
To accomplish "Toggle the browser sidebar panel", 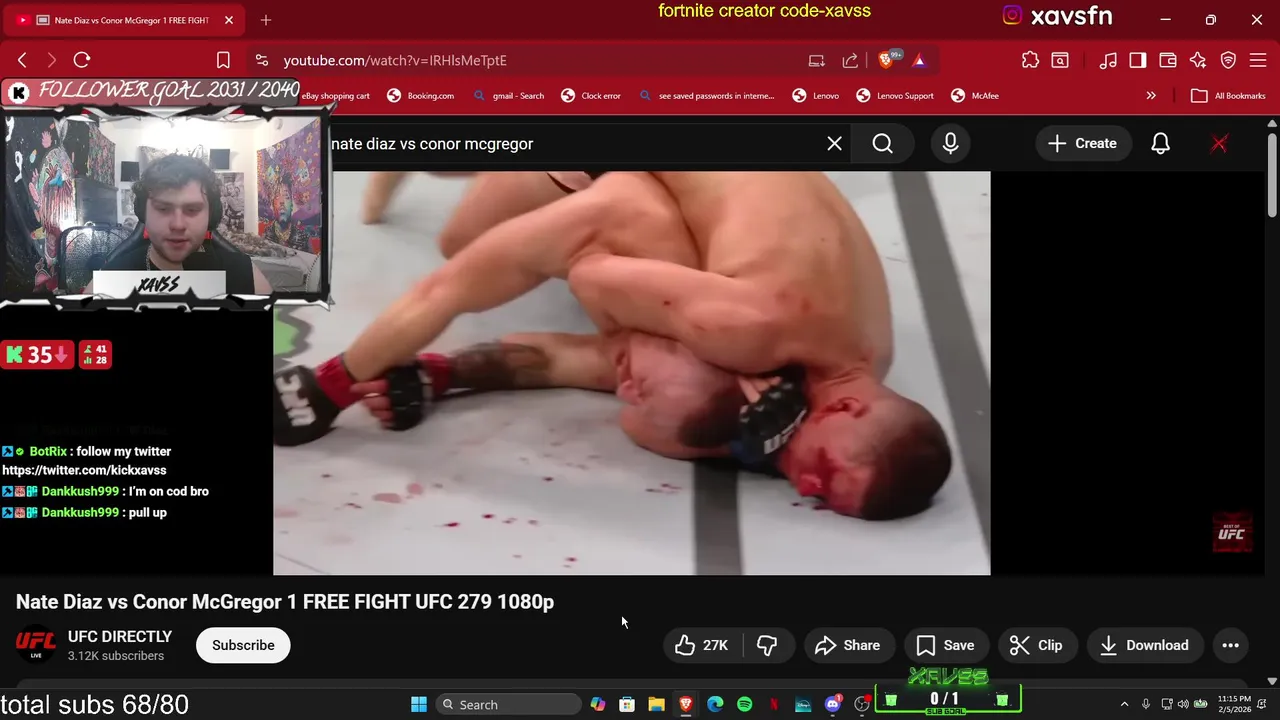I will click(1138, 60).
